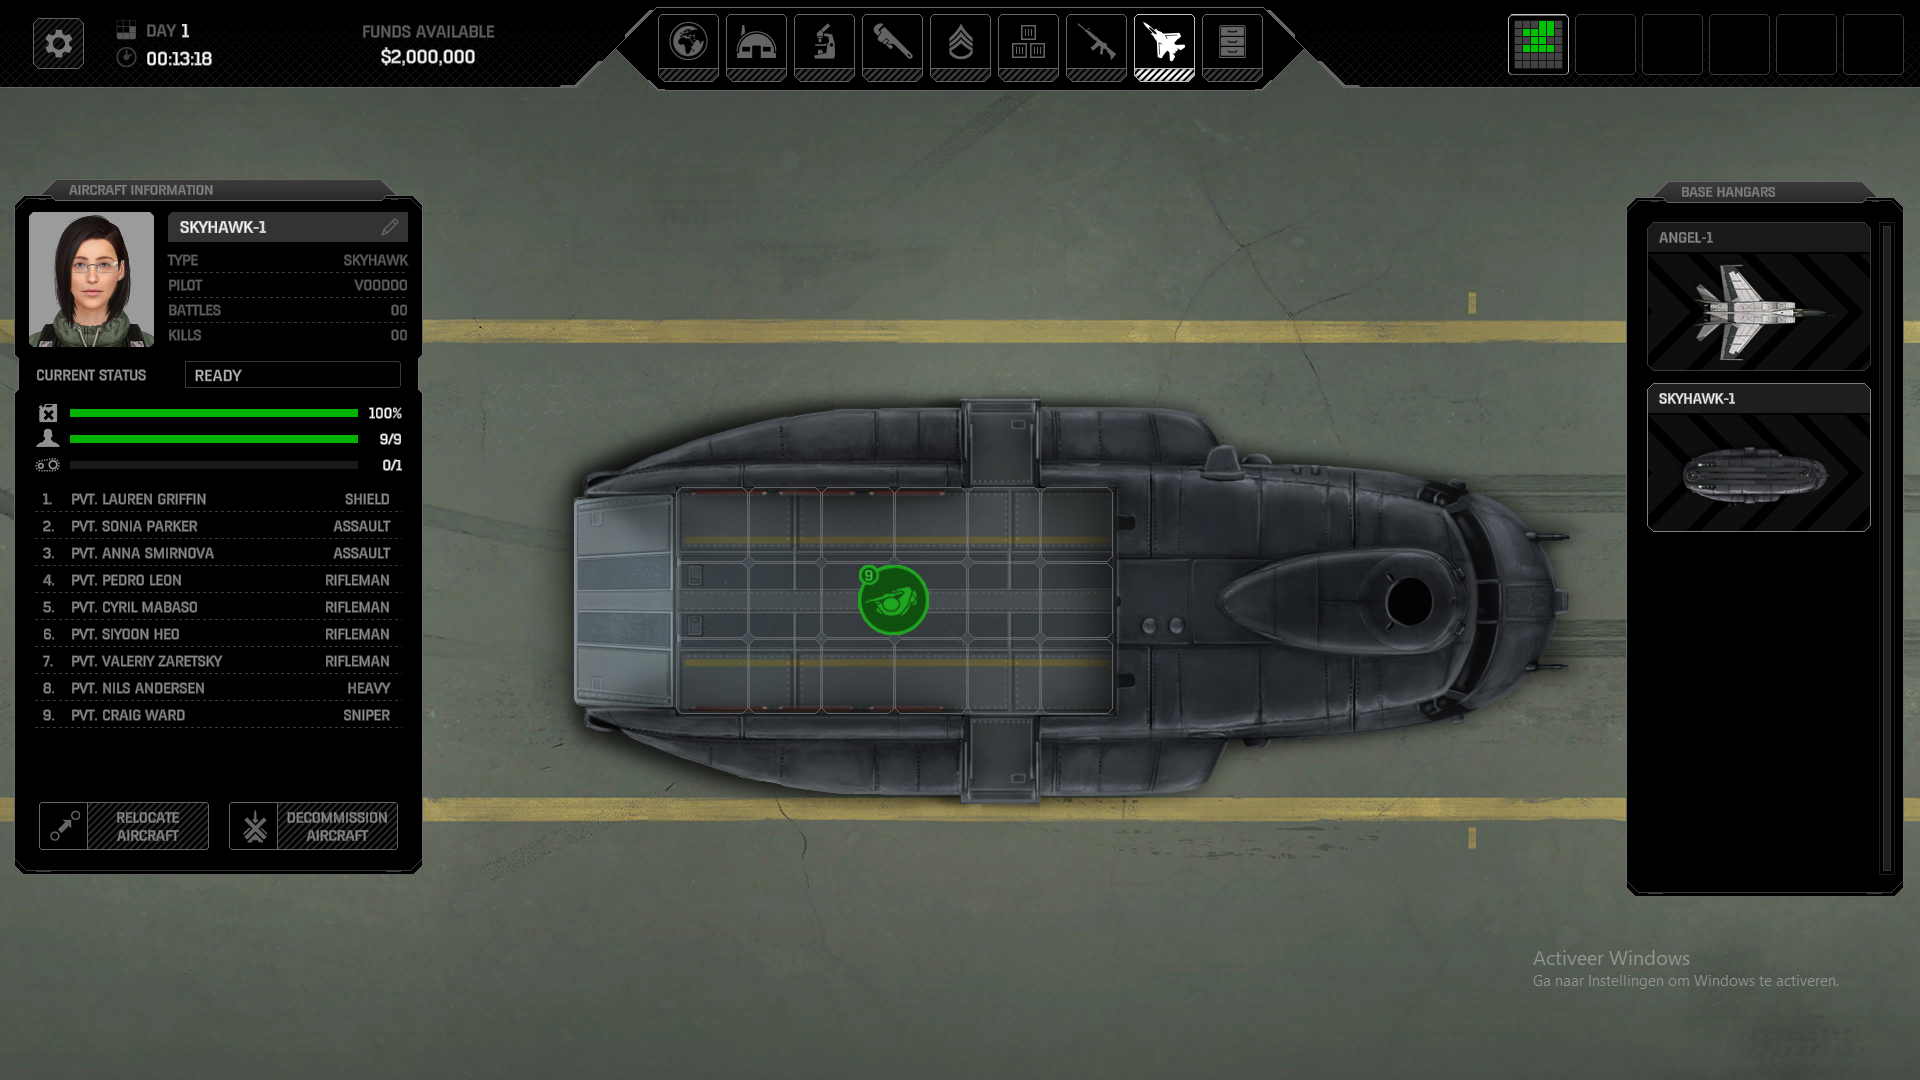Click Decommission Aircraft button
This screenshot has height=1080, width=1920.
[x=313, y=826]
